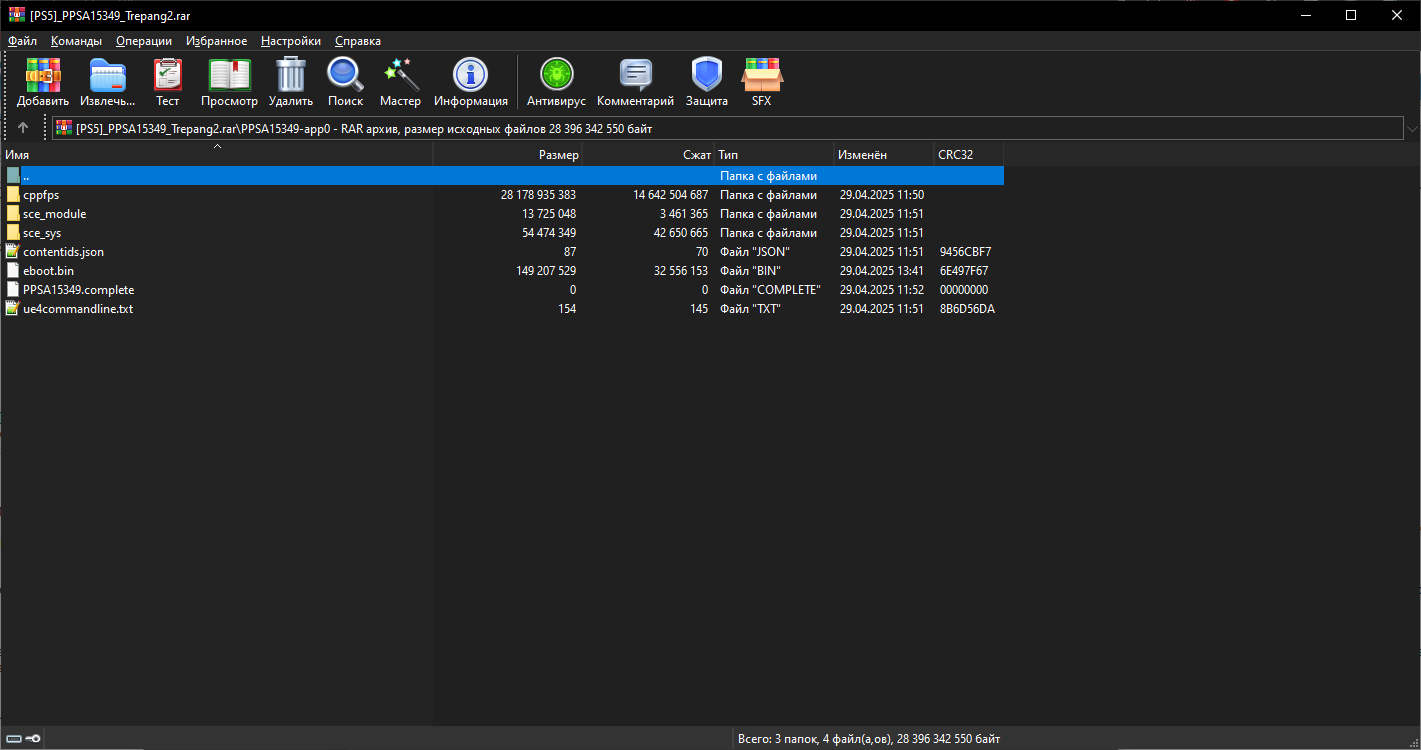Click the Извлечь (Extract) toolbar icon
This screenshot has width=1421, height=750.
coord(107,76)
